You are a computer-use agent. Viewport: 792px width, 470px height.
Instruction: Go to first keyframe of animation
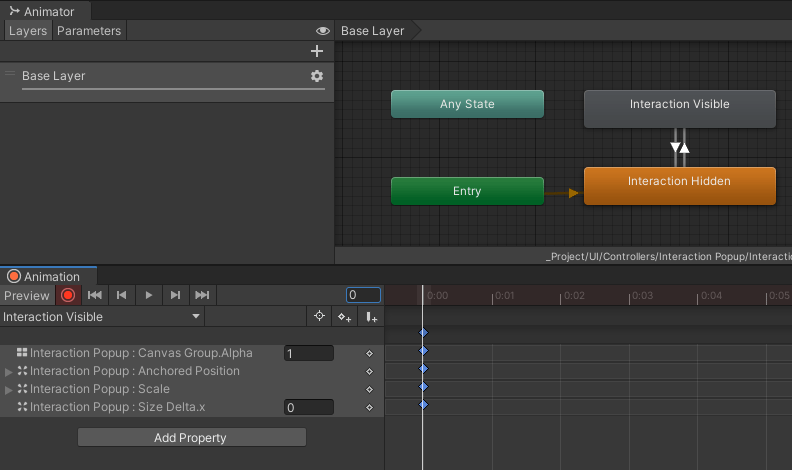click(95, 295)
